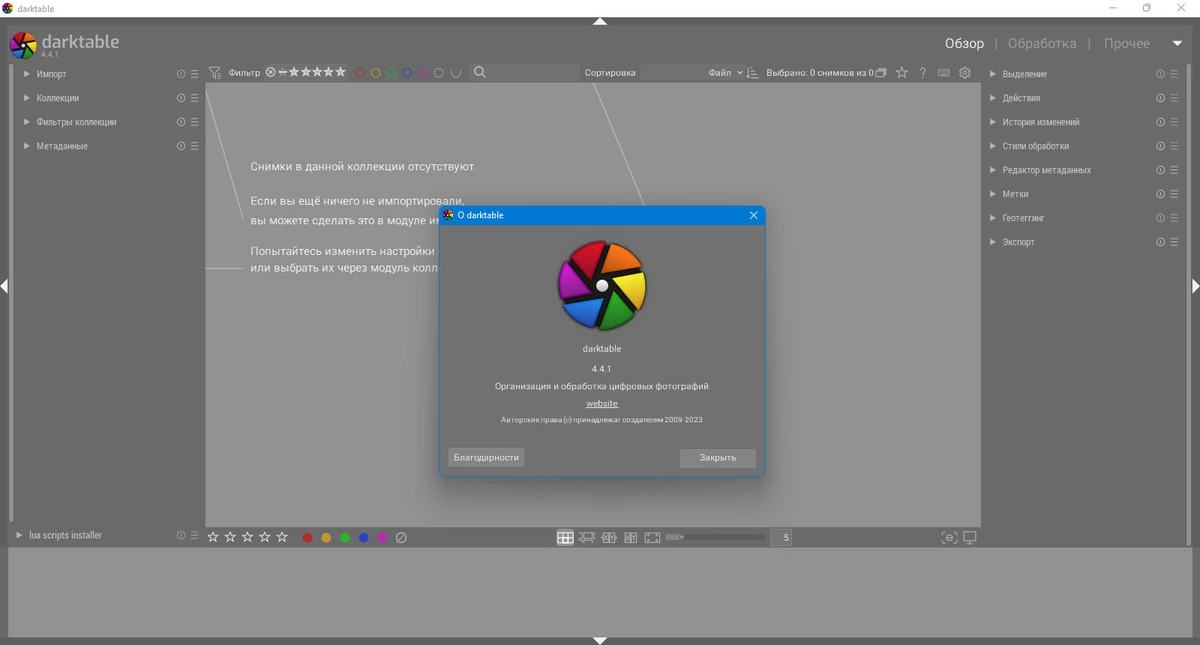1200x645 pixels.
Task: Open the help question mark icon
Action: coord(923,73)
